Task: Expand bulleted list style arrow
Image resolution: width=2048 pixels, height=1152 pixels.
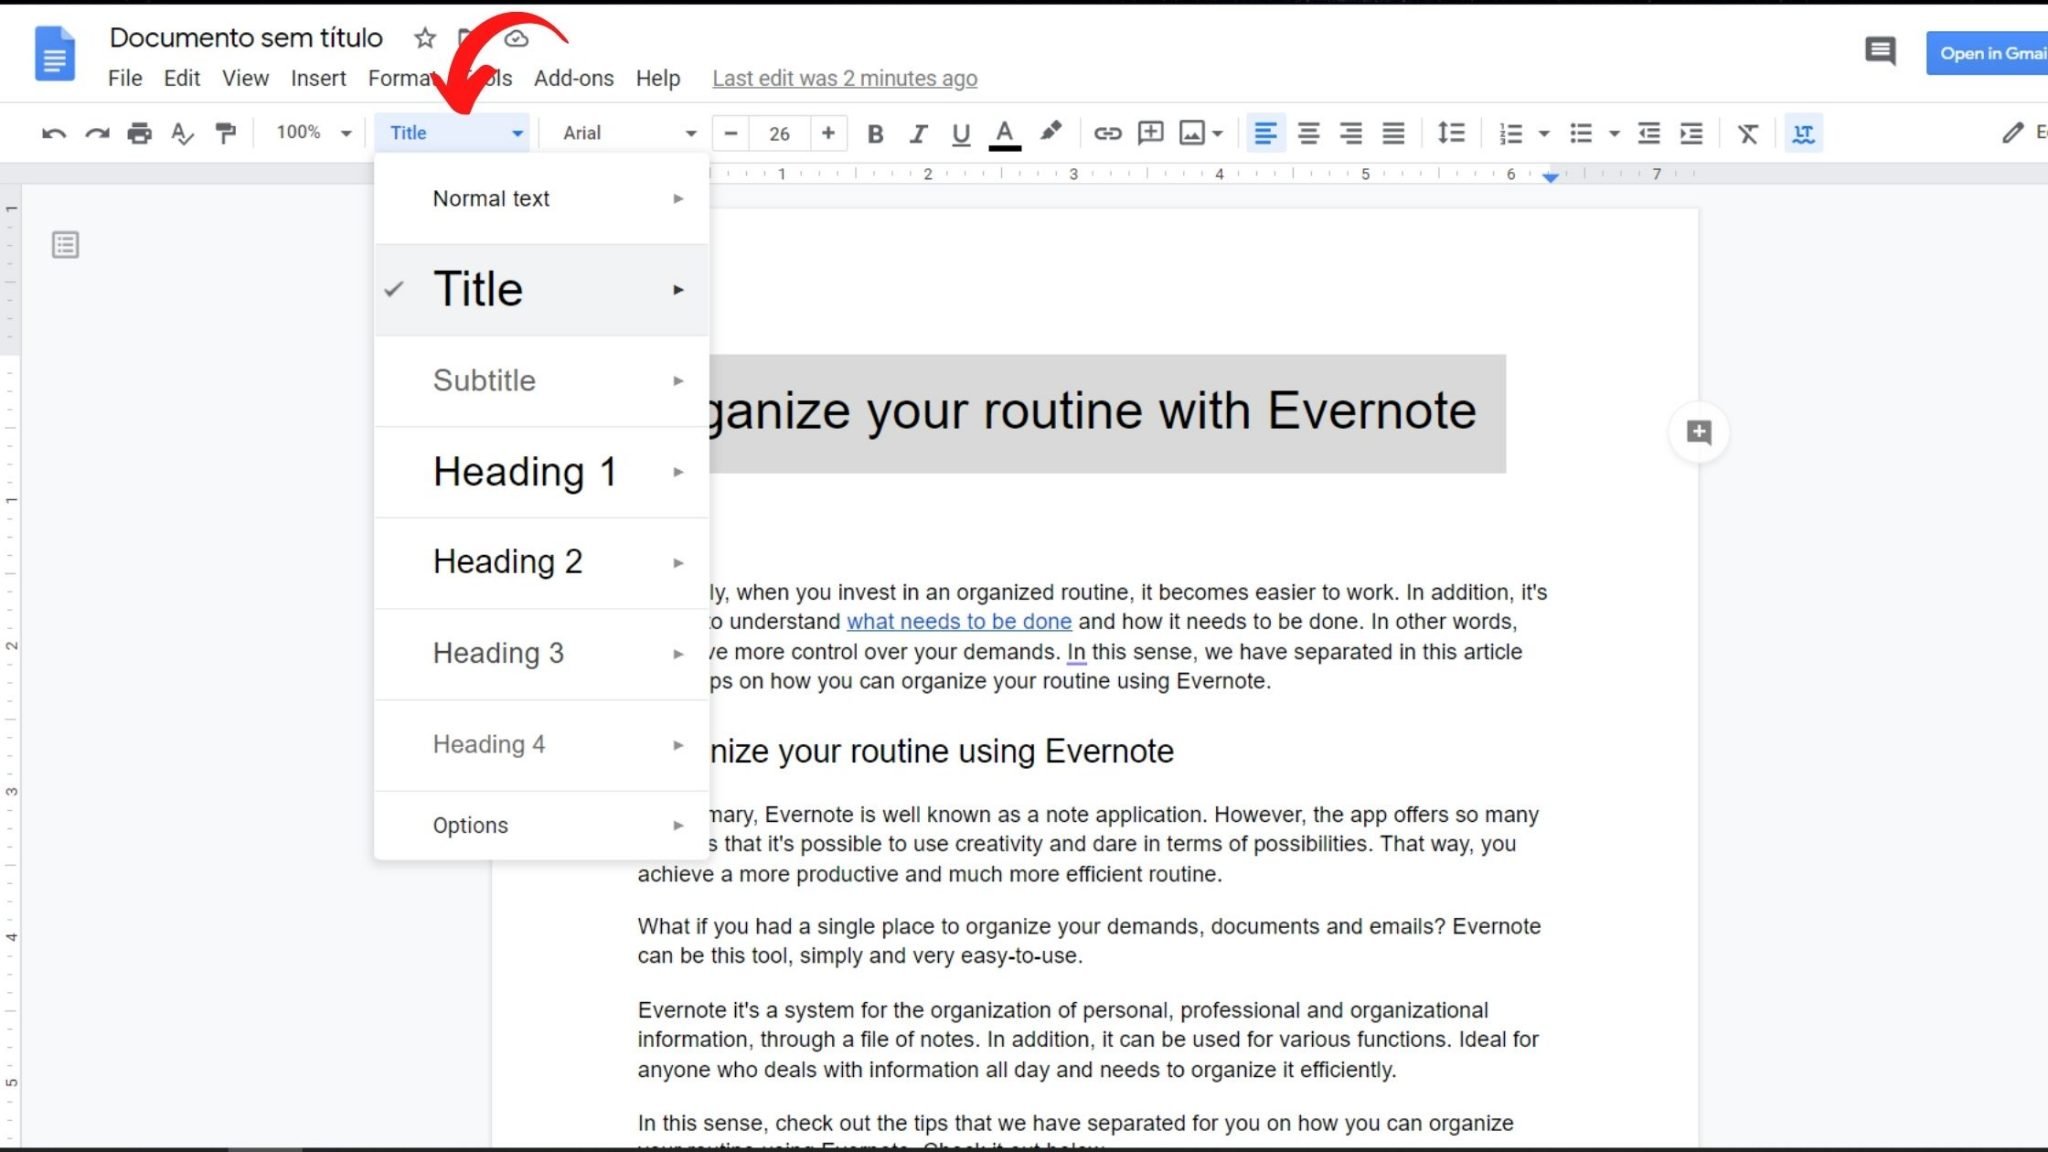Action: coord(1614,133)
